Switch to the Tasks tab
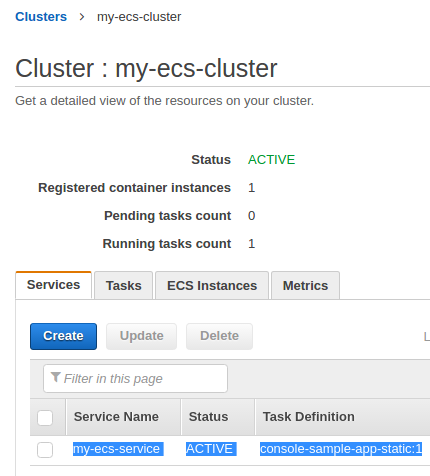Viewport: 430px width, 476px height. [x=124, y=286]
